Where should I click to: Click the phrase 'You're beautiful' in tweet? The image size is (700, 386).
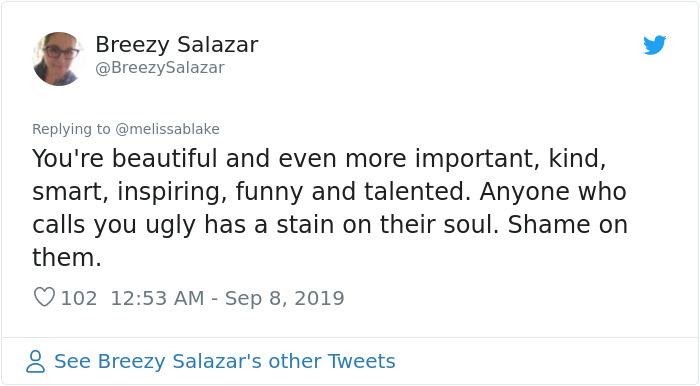[x=125, y=158]
